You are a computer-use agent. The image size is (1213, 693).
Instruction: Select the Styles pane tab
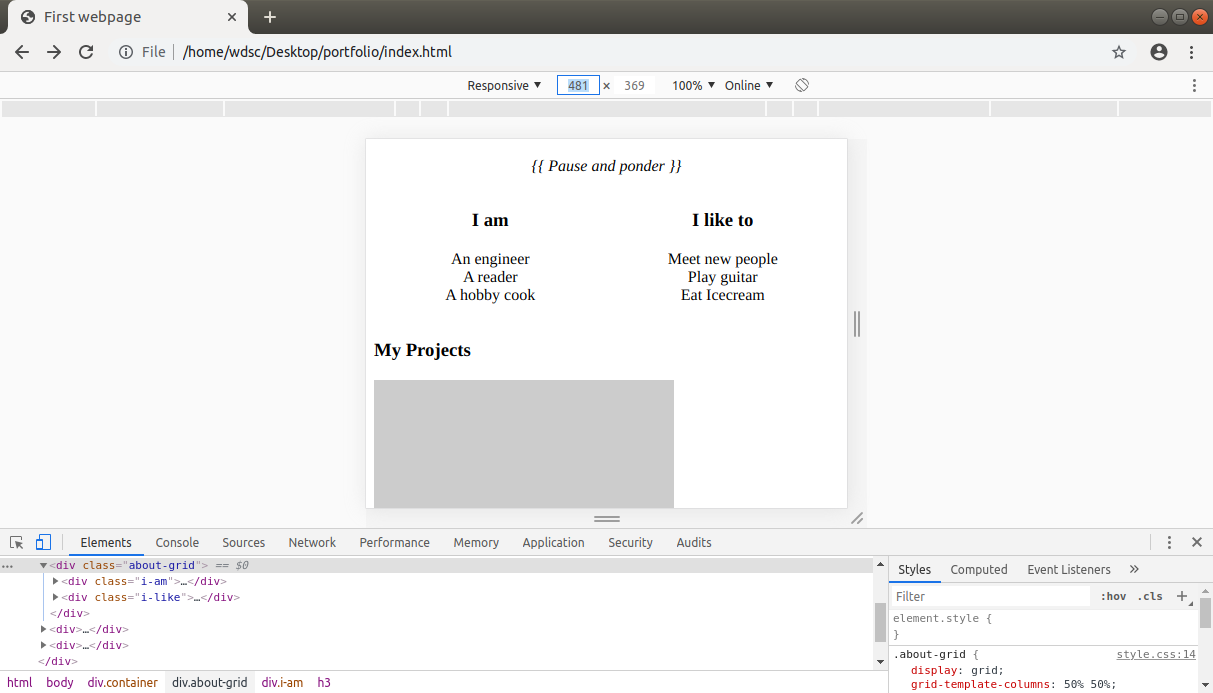[914, 569]
